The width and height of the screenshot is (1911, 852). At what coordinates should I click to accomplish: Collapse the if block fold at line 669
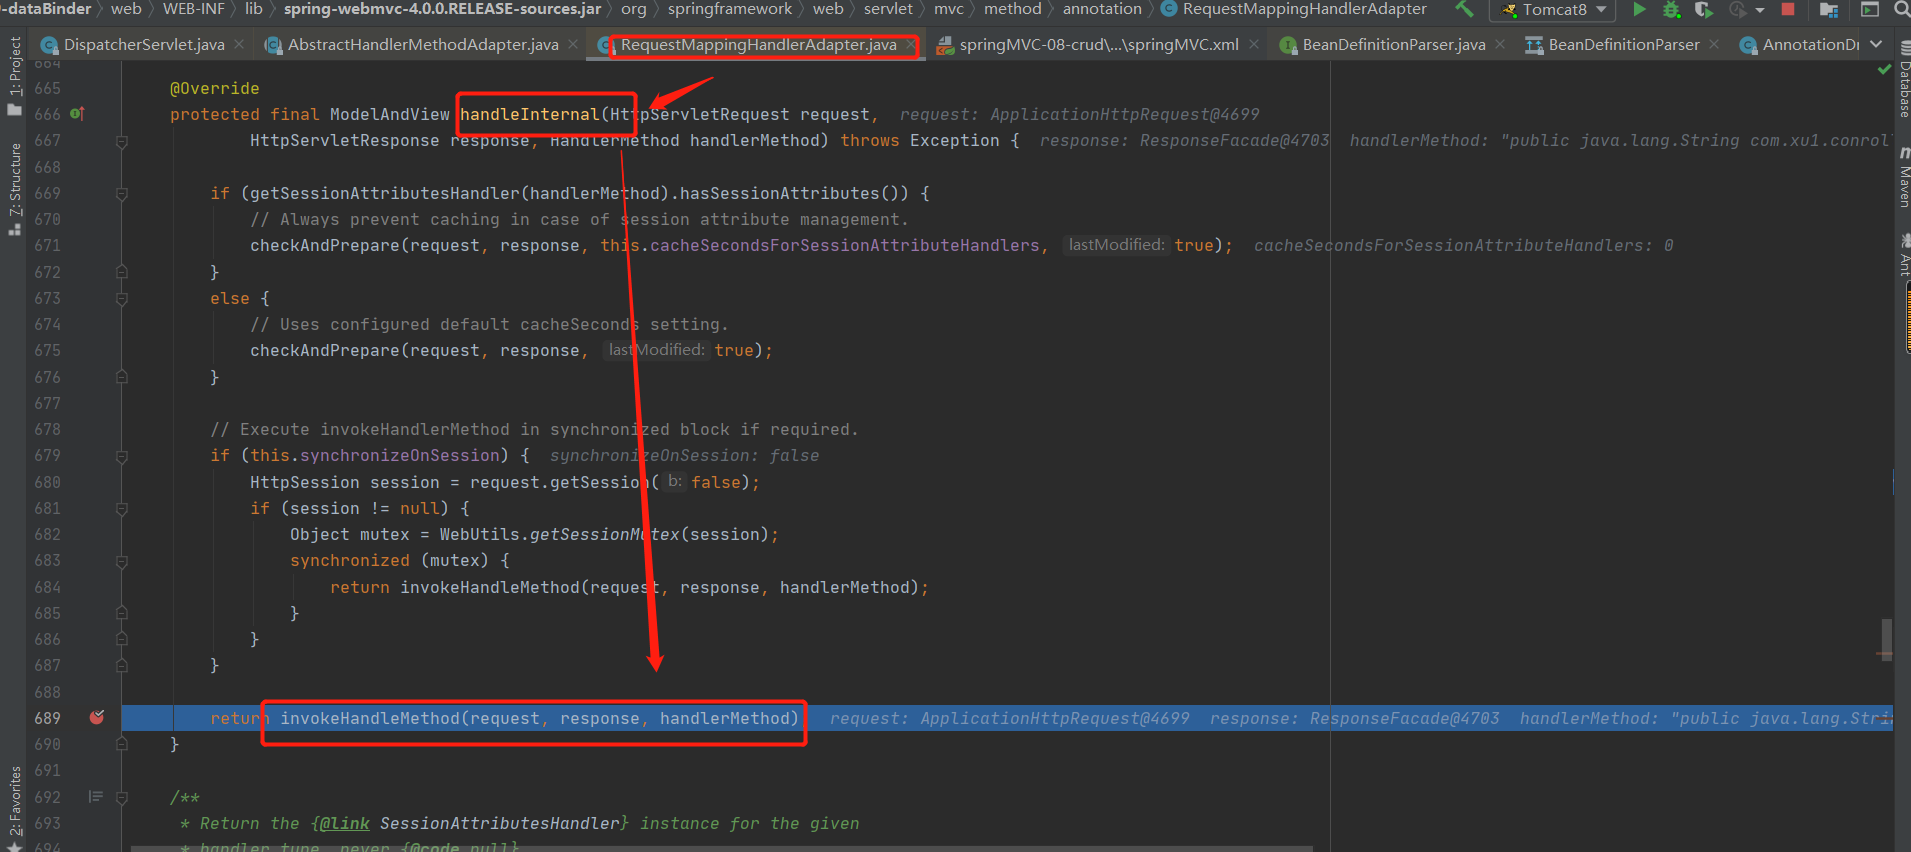122,193
